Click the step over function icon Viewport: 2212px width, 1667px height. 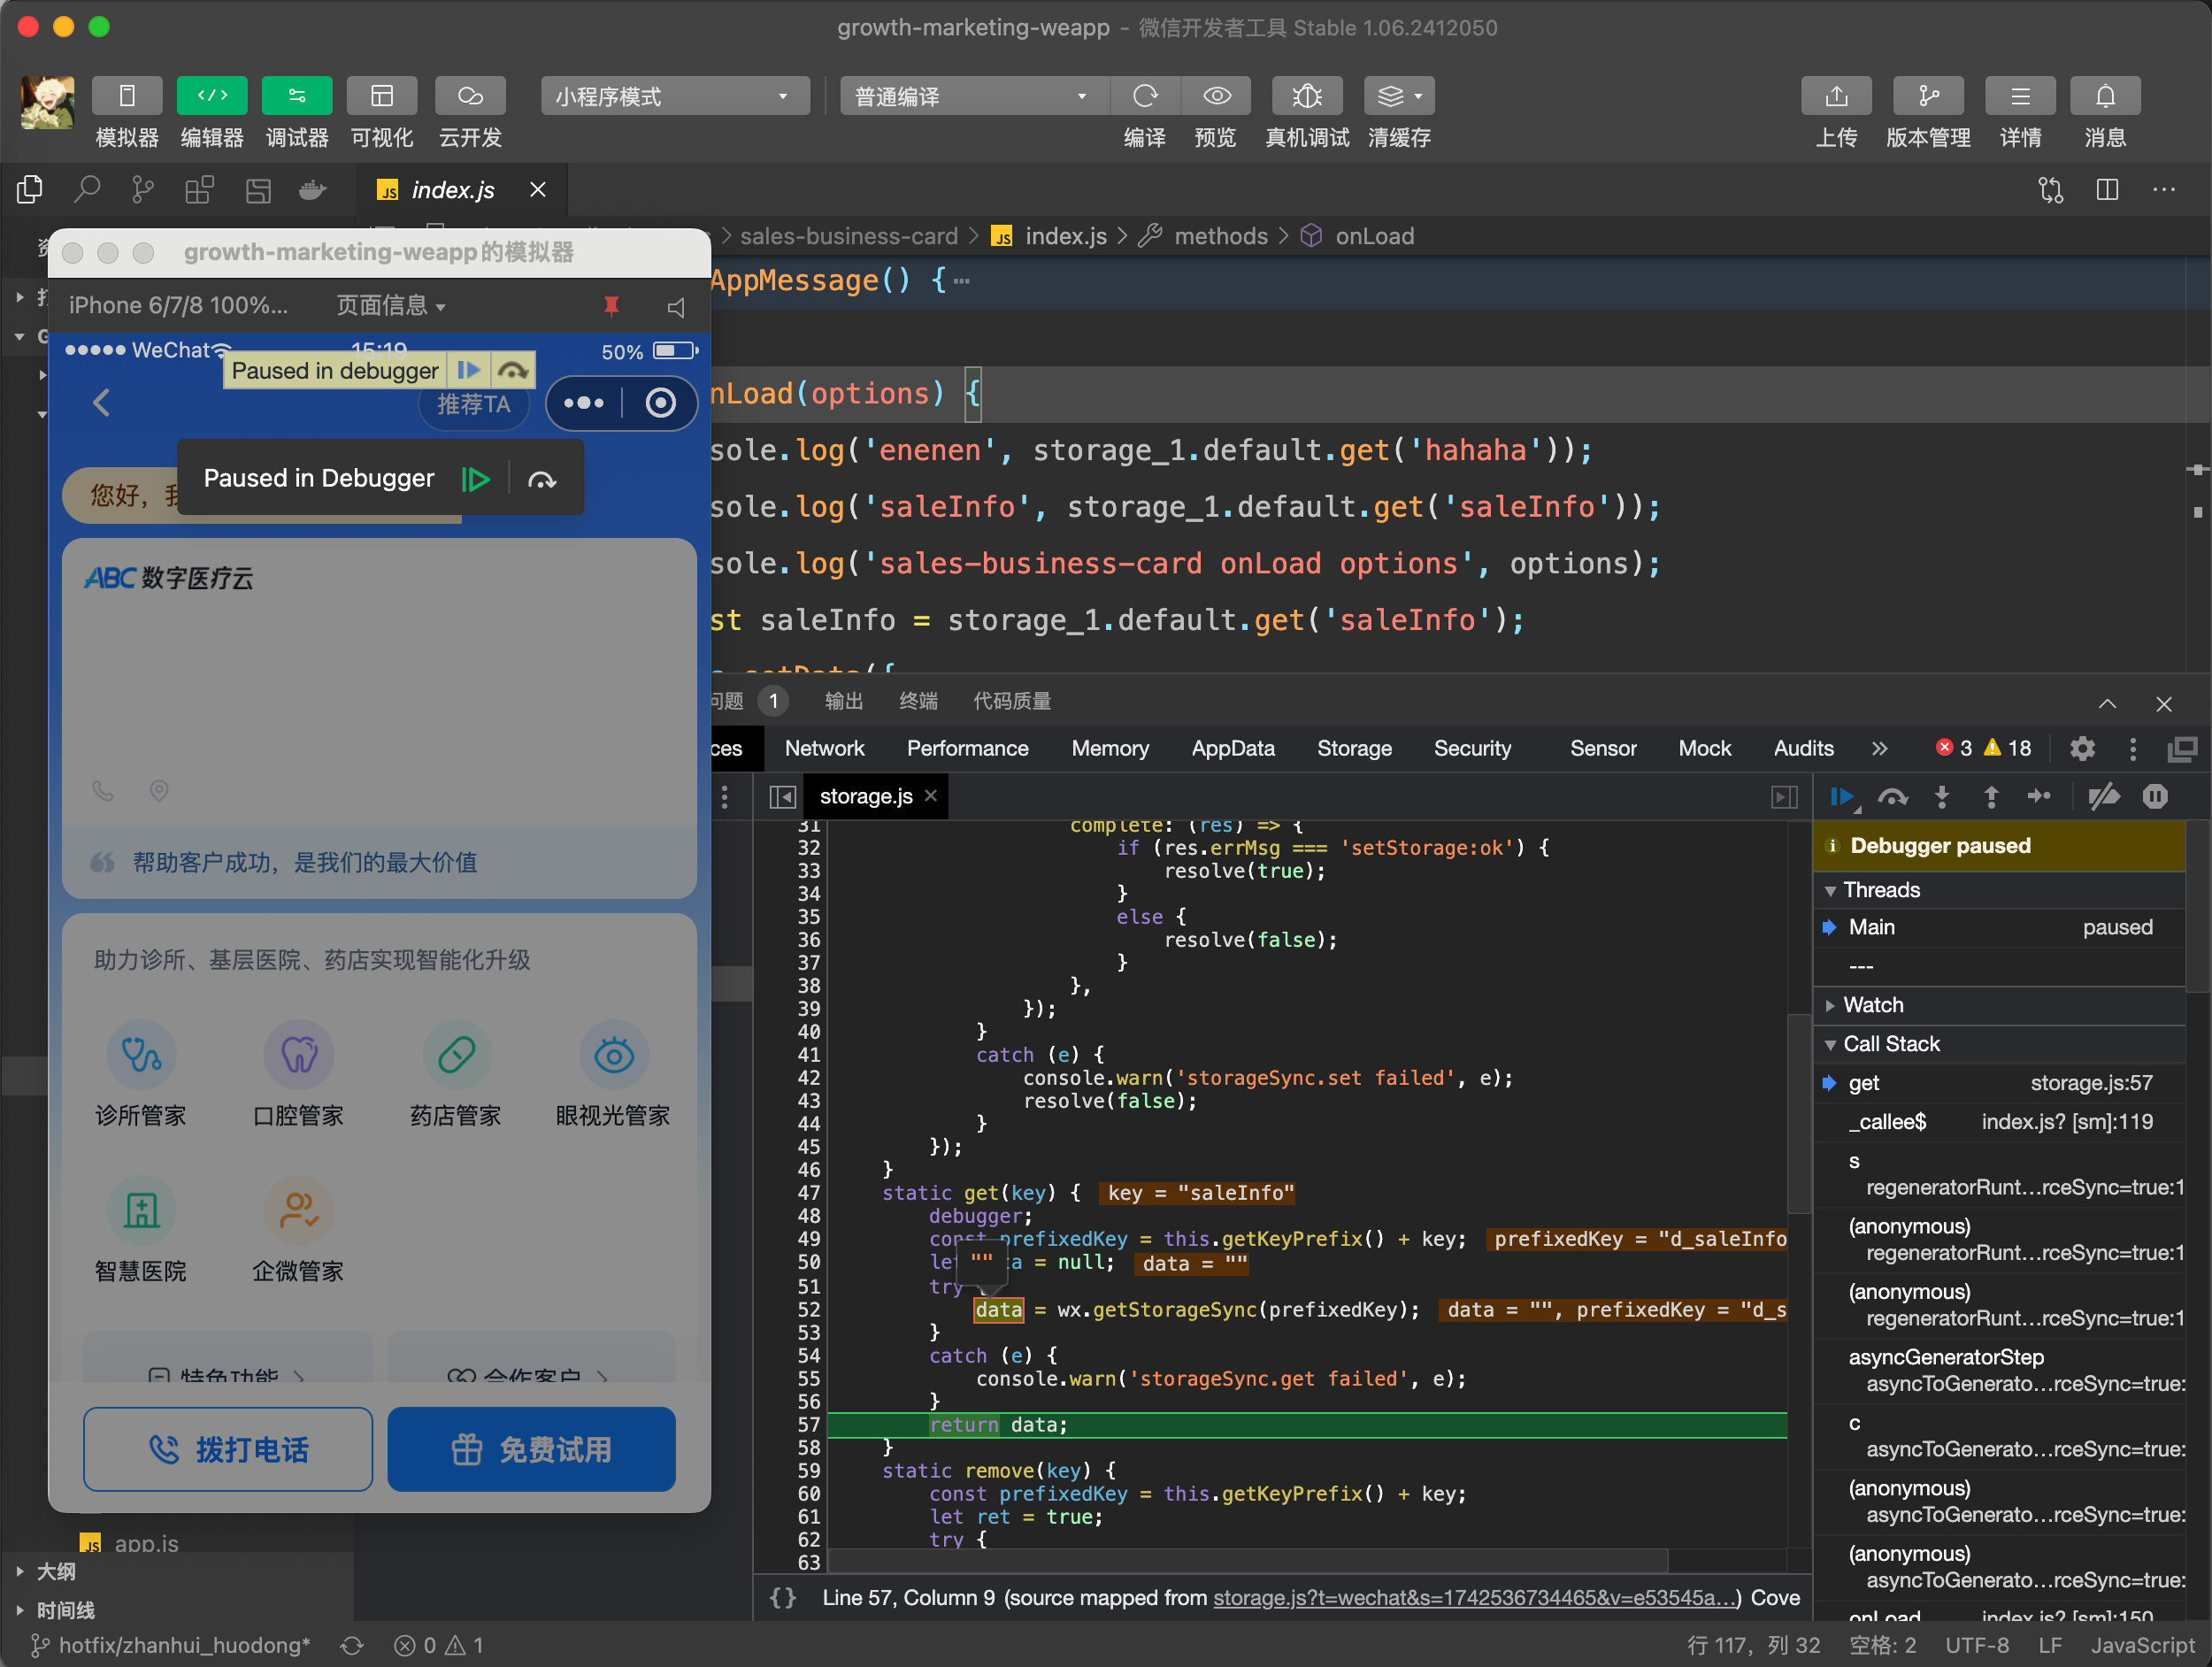pos(1892,797)
